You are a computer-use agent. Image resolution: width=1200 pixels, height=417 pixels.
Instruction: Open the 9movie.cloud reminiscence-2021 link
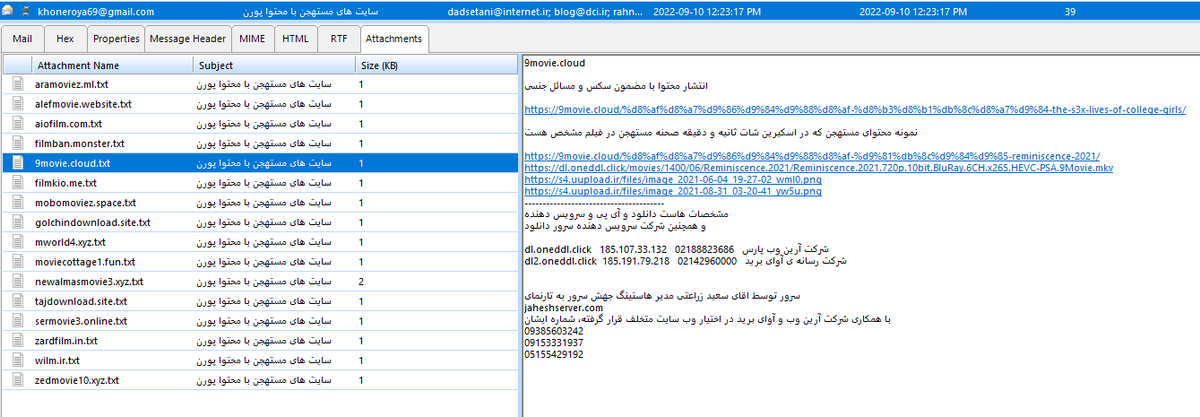(812, 156)
